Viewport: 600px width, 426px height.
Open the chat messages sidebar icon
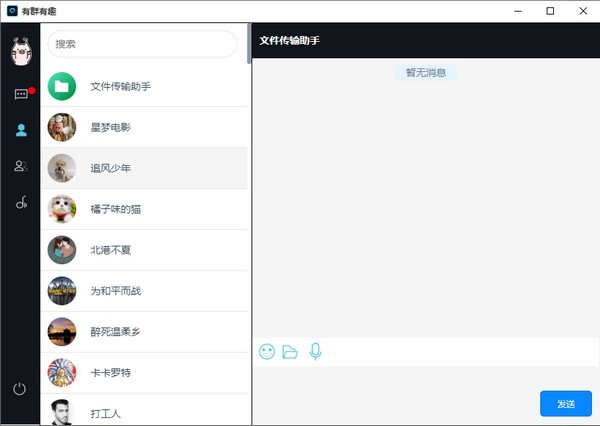(x=20, y=94)
